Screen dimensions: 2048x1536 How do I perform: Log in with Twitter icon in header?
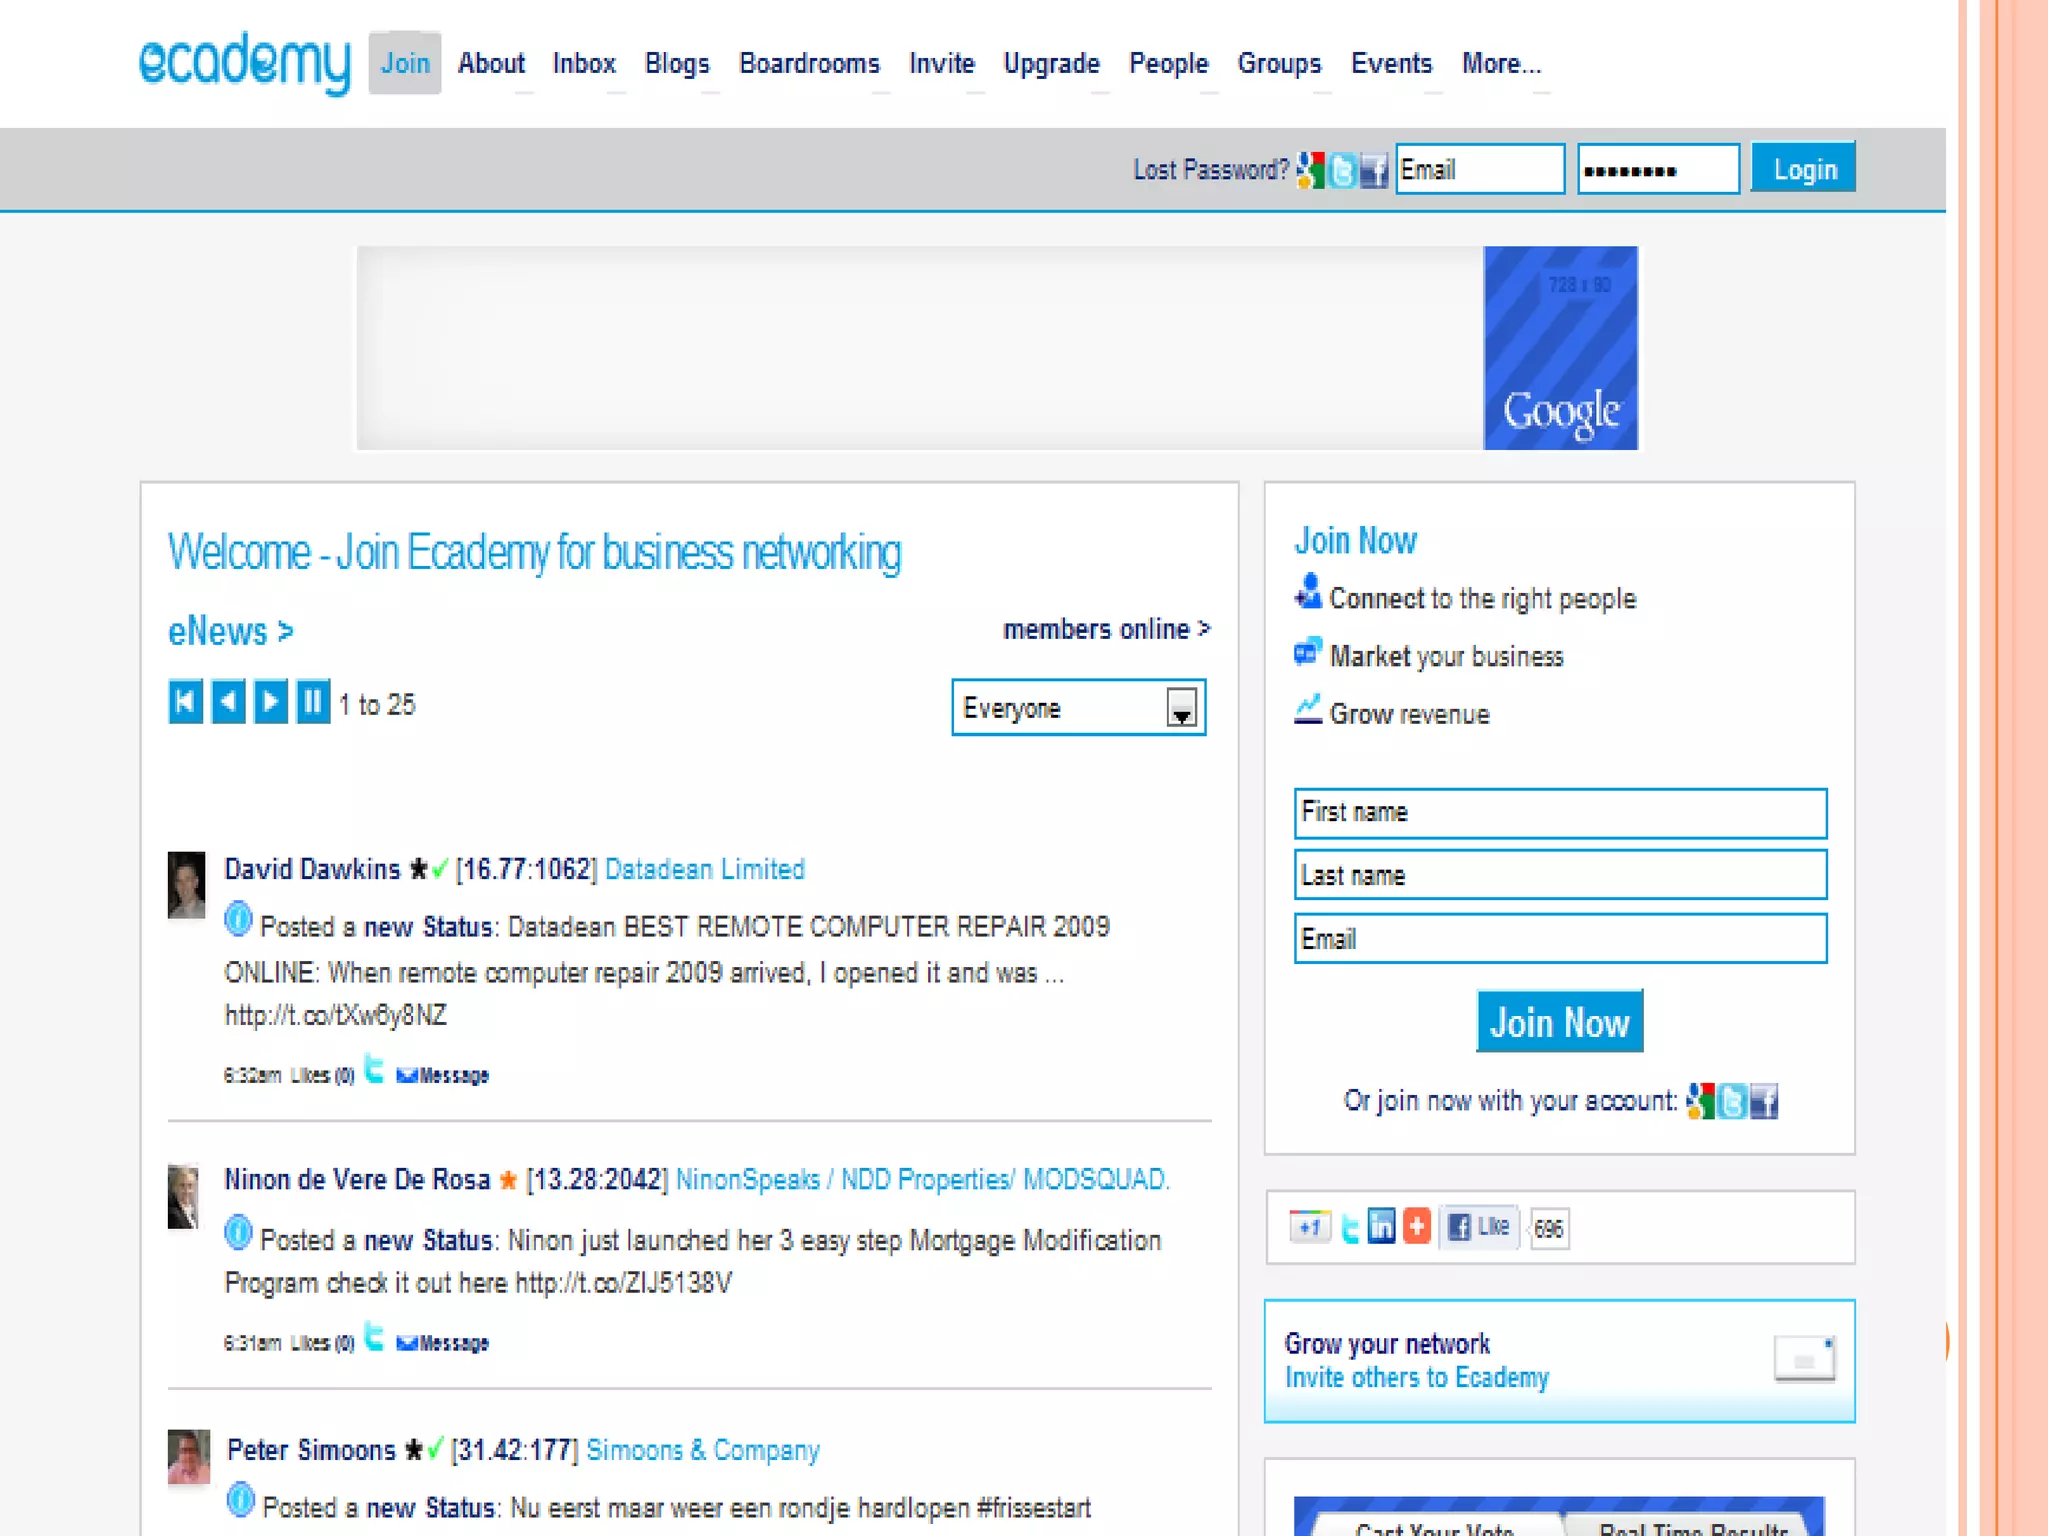(x=1343, y=171)
